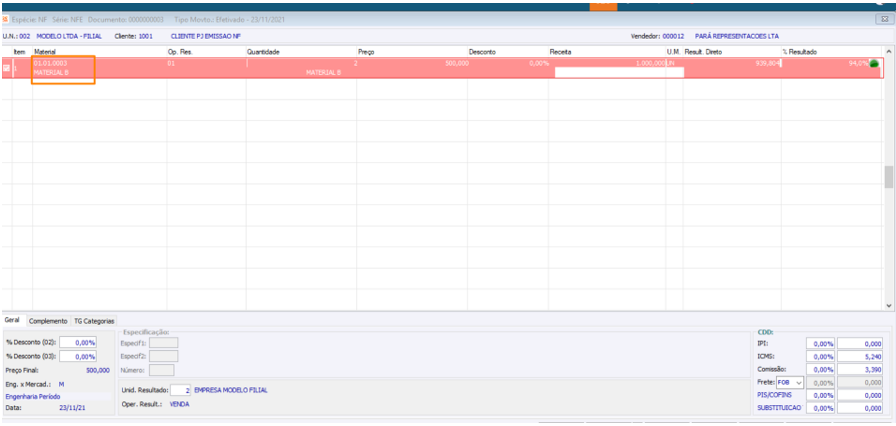This screenshot has width=896, height=426.
Task: Click vendor name PARÁ REPRESENTACOES LTA
Action: pos(737,36)
